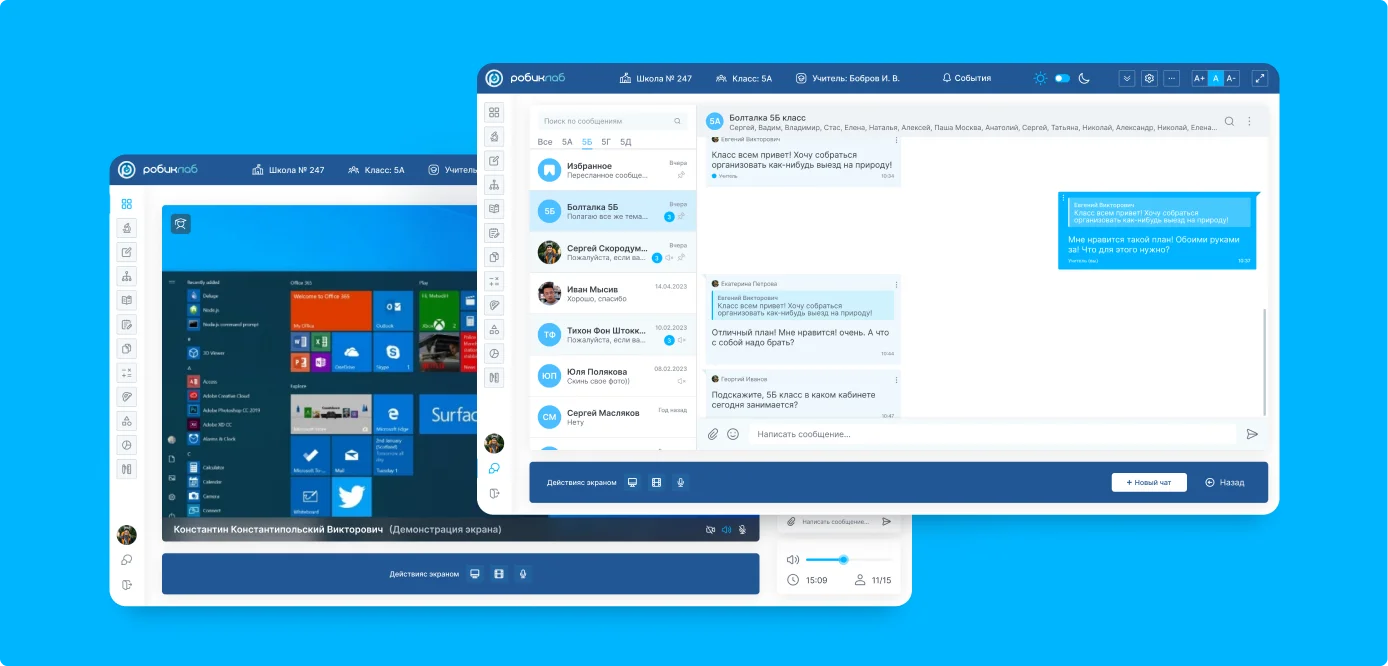Click the search icon in Болталка 5Б header
Image resolution: width=1388 pixels, height=666 pixels.
point(1229,121)
